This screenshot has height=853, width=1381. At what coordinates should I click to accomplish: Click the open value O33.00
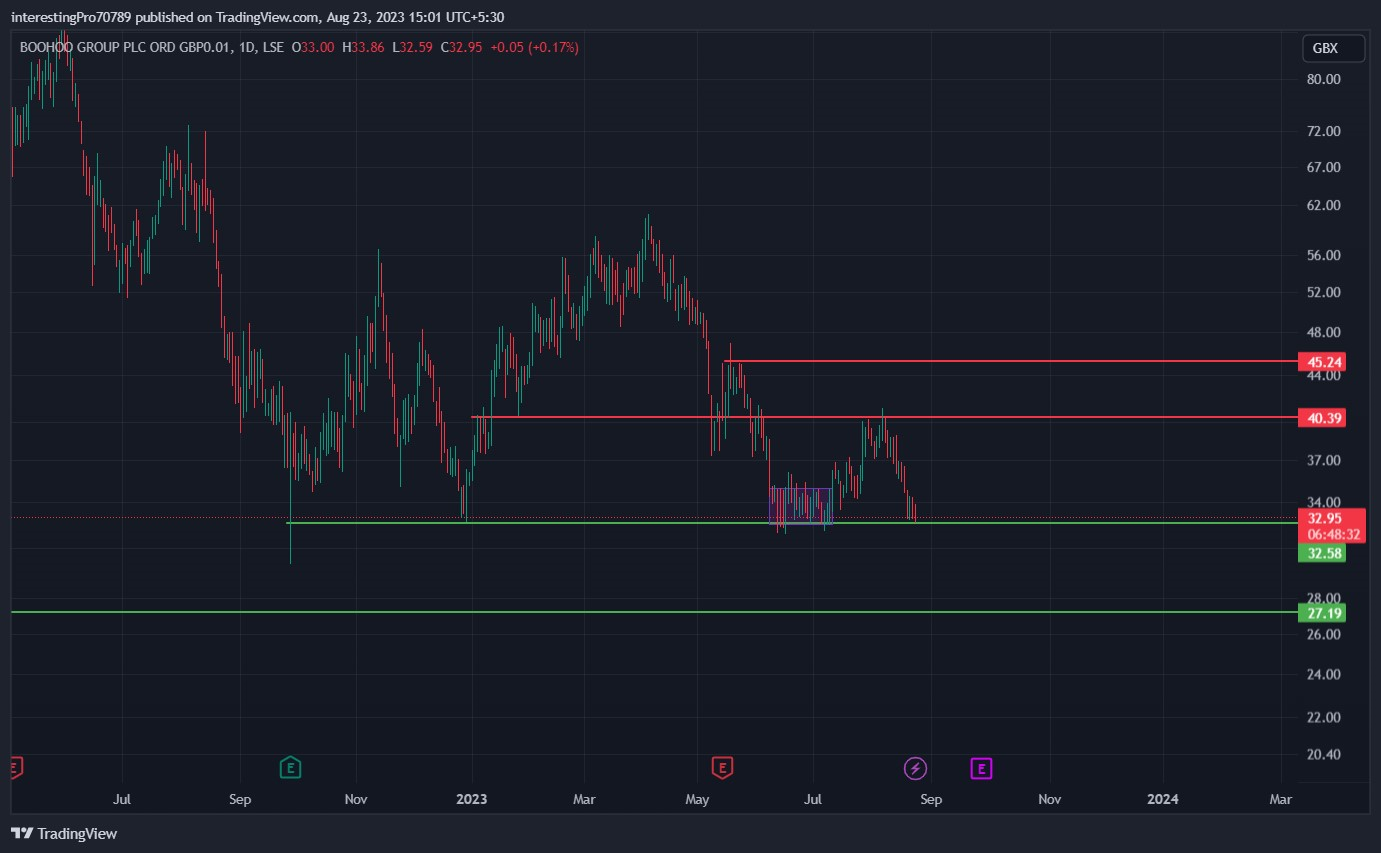point(311,47)
